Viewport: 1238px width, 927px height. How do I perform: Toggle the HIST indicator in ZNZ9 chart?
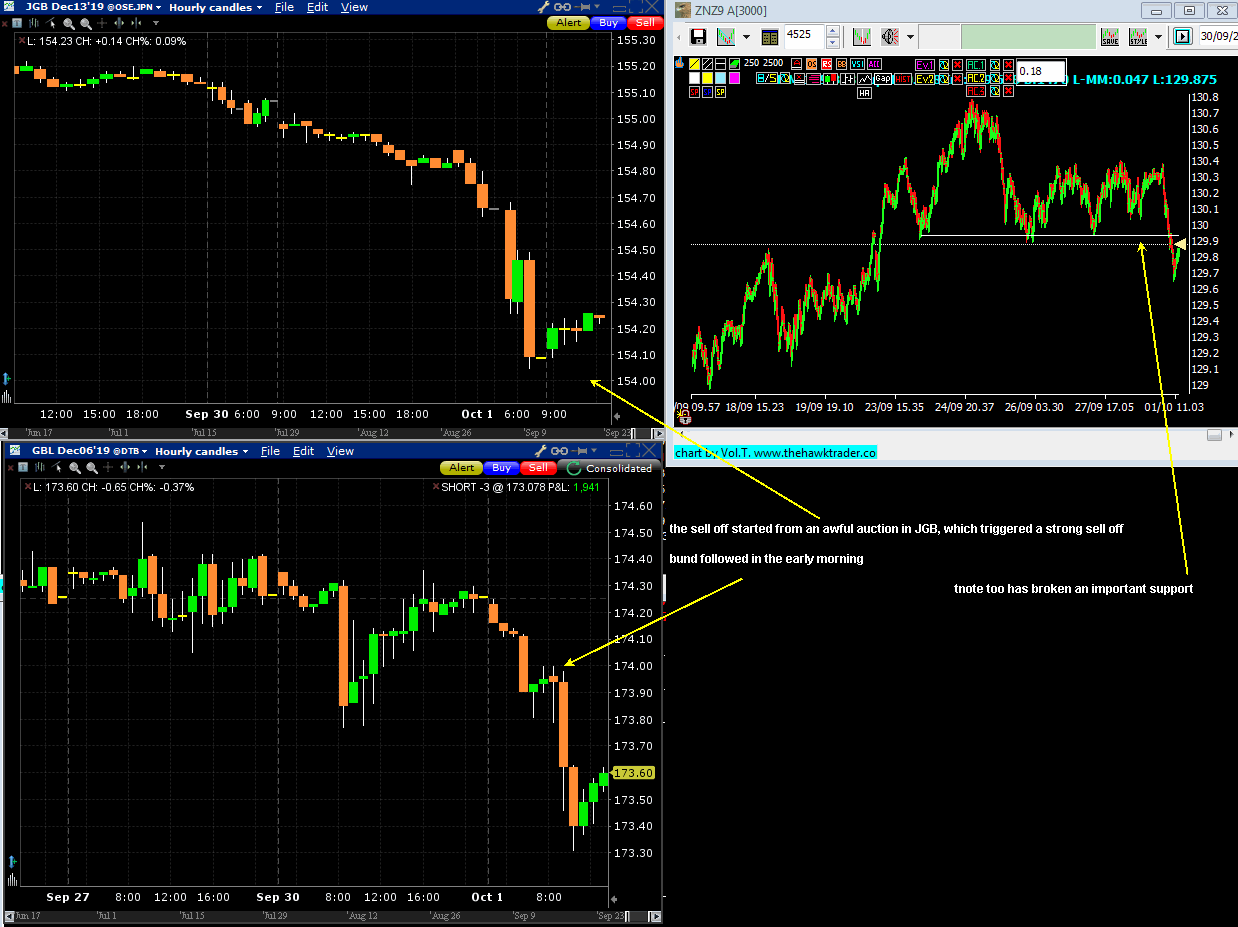[903, 79]
